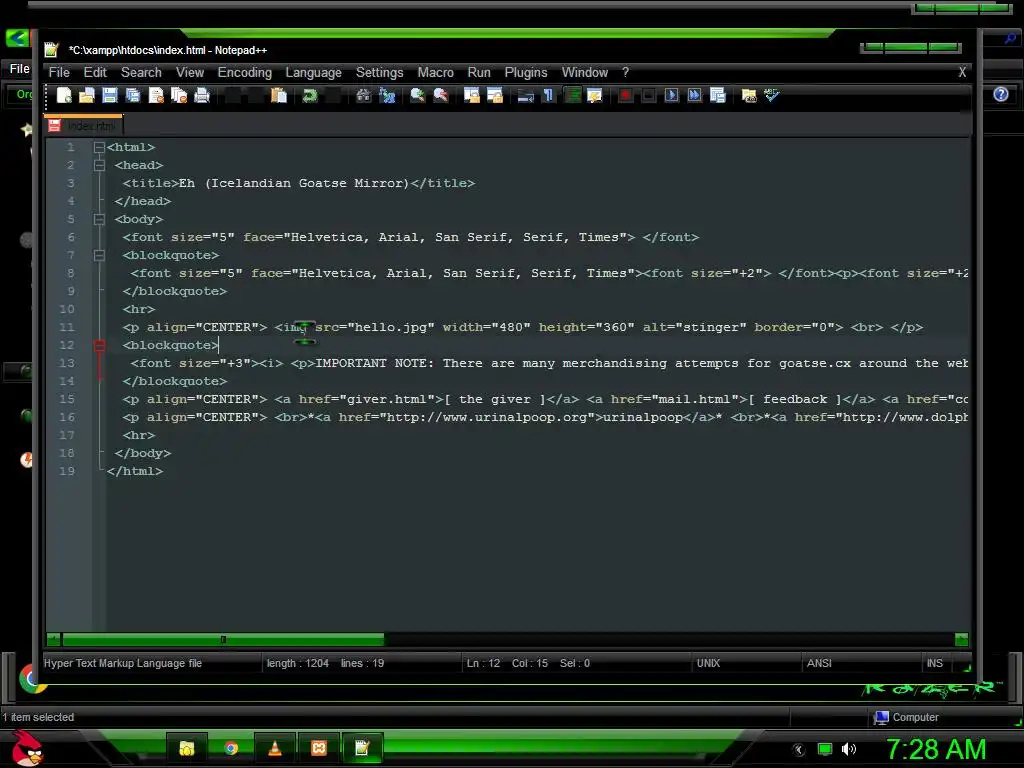Open the ? help menu
Screen dimensions: 1024x768
click(625, 72)
